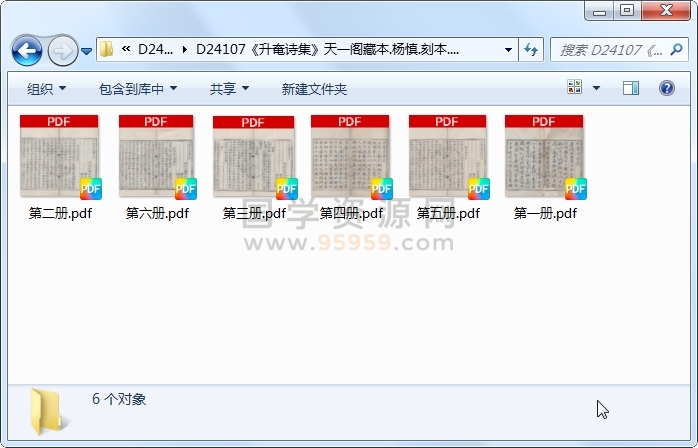Click the folder icon in the address bar
This screenshot has width=698, height=448.
(x=106, y=49)
